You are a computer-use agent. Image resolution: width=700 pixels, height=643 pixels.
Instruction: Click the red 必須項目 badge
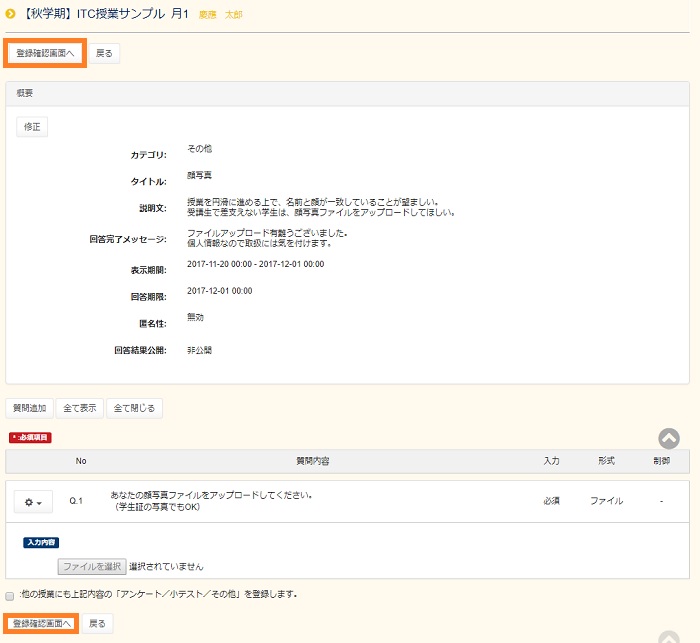pyautogui.click(x=30, y=438)
